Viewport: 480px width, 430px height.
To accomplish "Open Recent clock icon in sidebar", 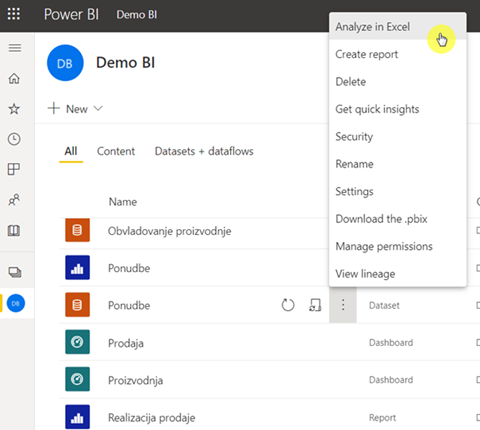I will coord(14,139).
